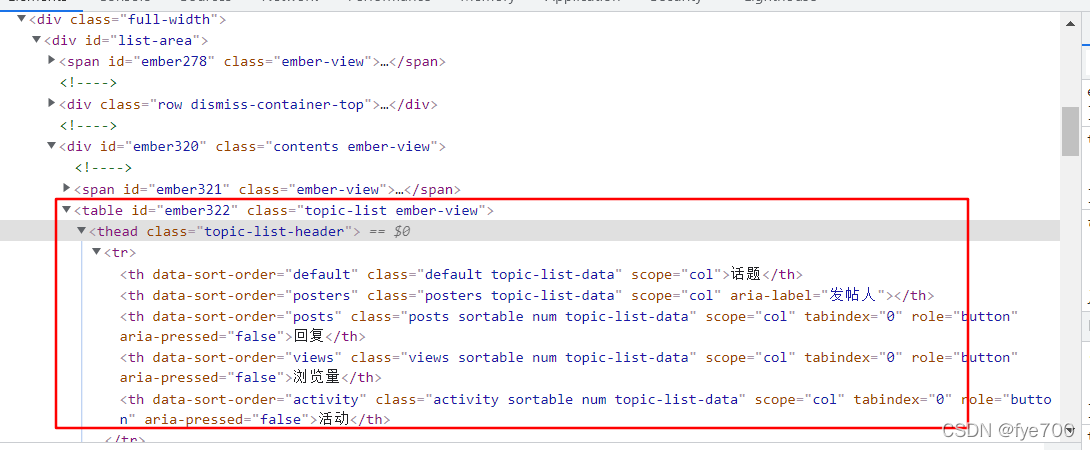Expand the span id "ember278" node arrow

pos(51,61)
